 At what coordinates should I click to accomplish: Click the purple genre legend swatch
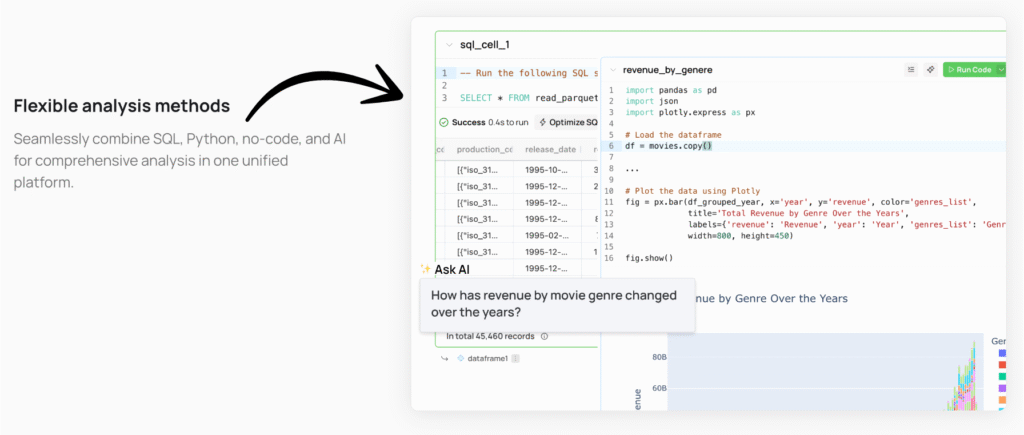pos(1002,388)
